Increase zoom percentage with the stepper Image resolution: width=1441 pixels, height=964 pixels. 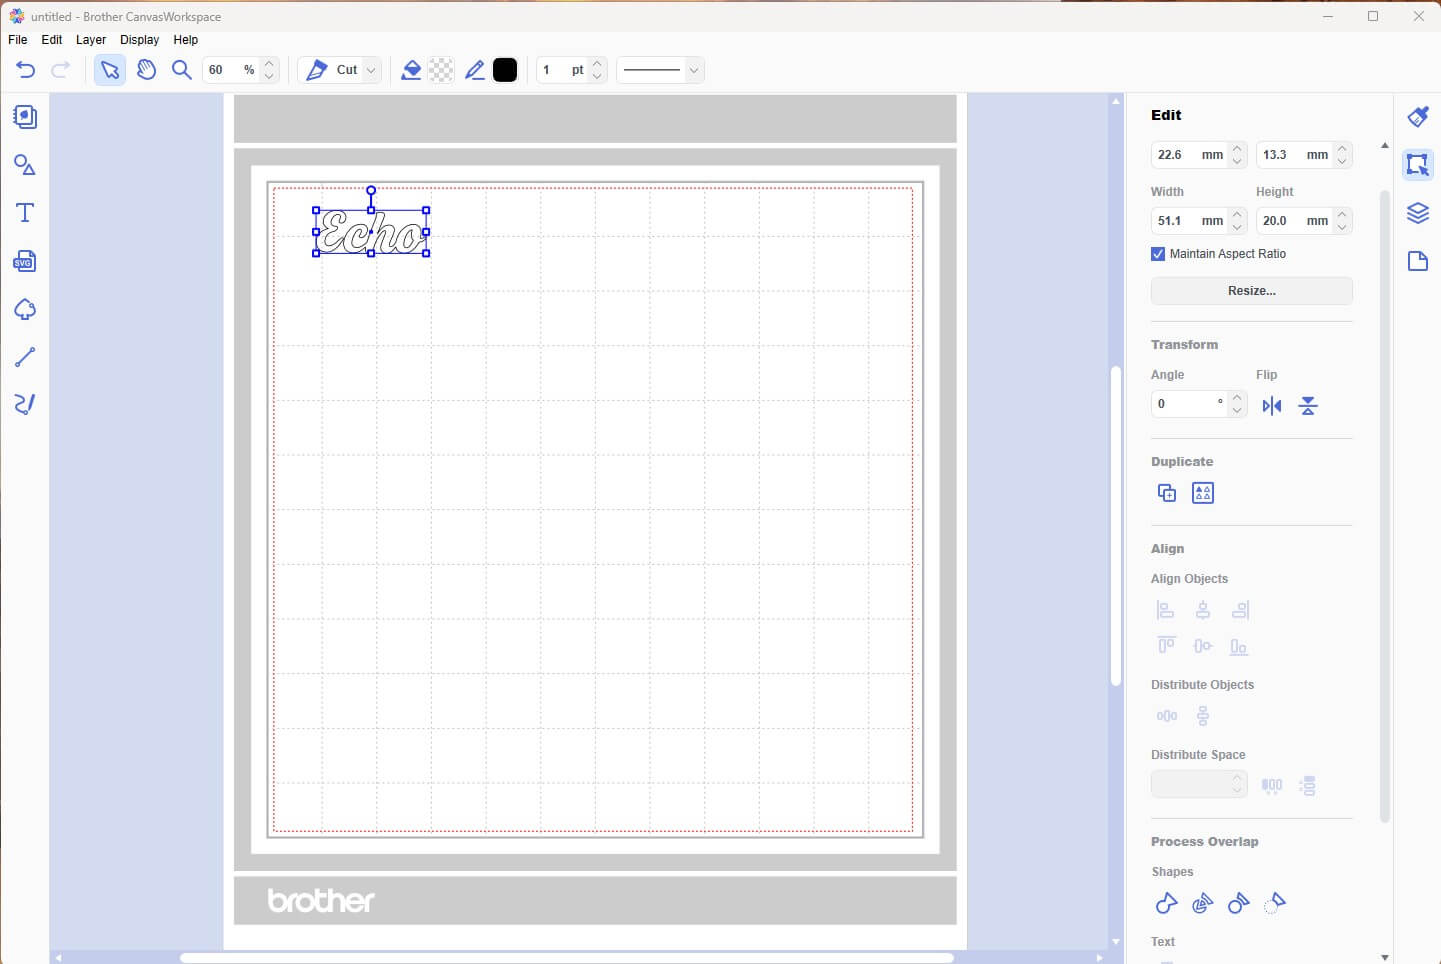point(268,63)
